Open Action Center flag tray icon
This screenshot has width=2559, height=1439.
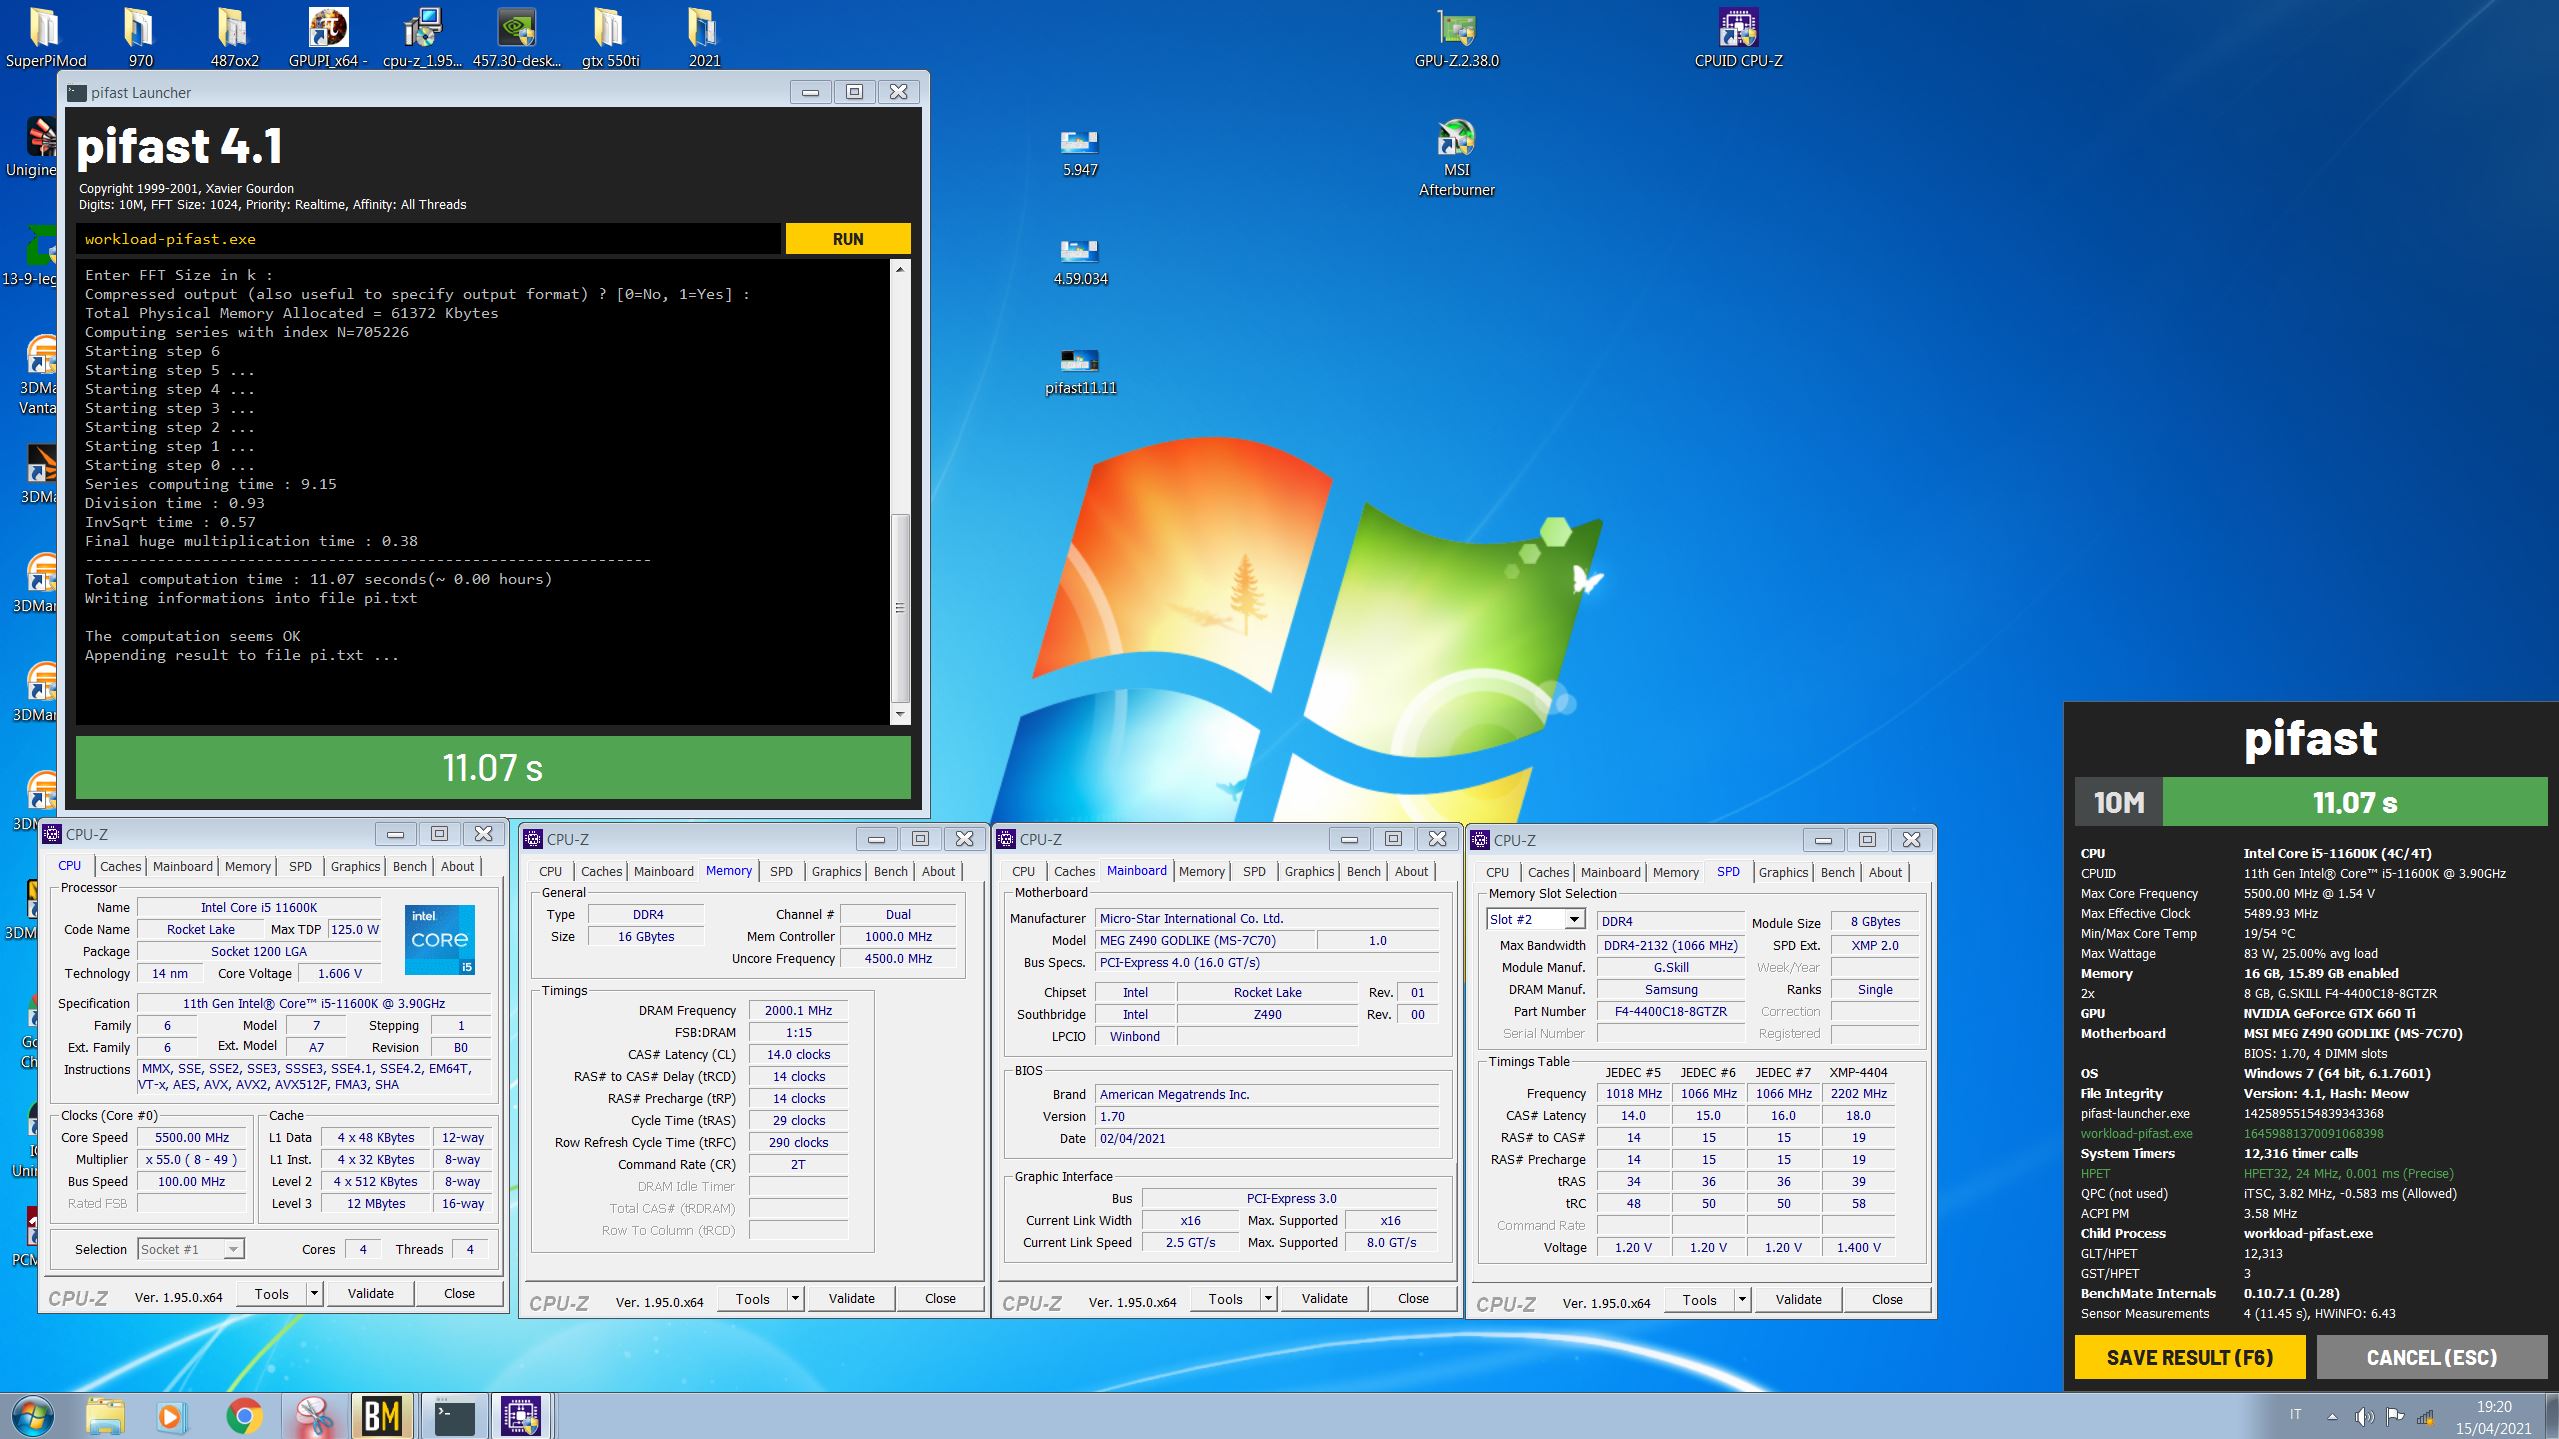point(2395,1416)
